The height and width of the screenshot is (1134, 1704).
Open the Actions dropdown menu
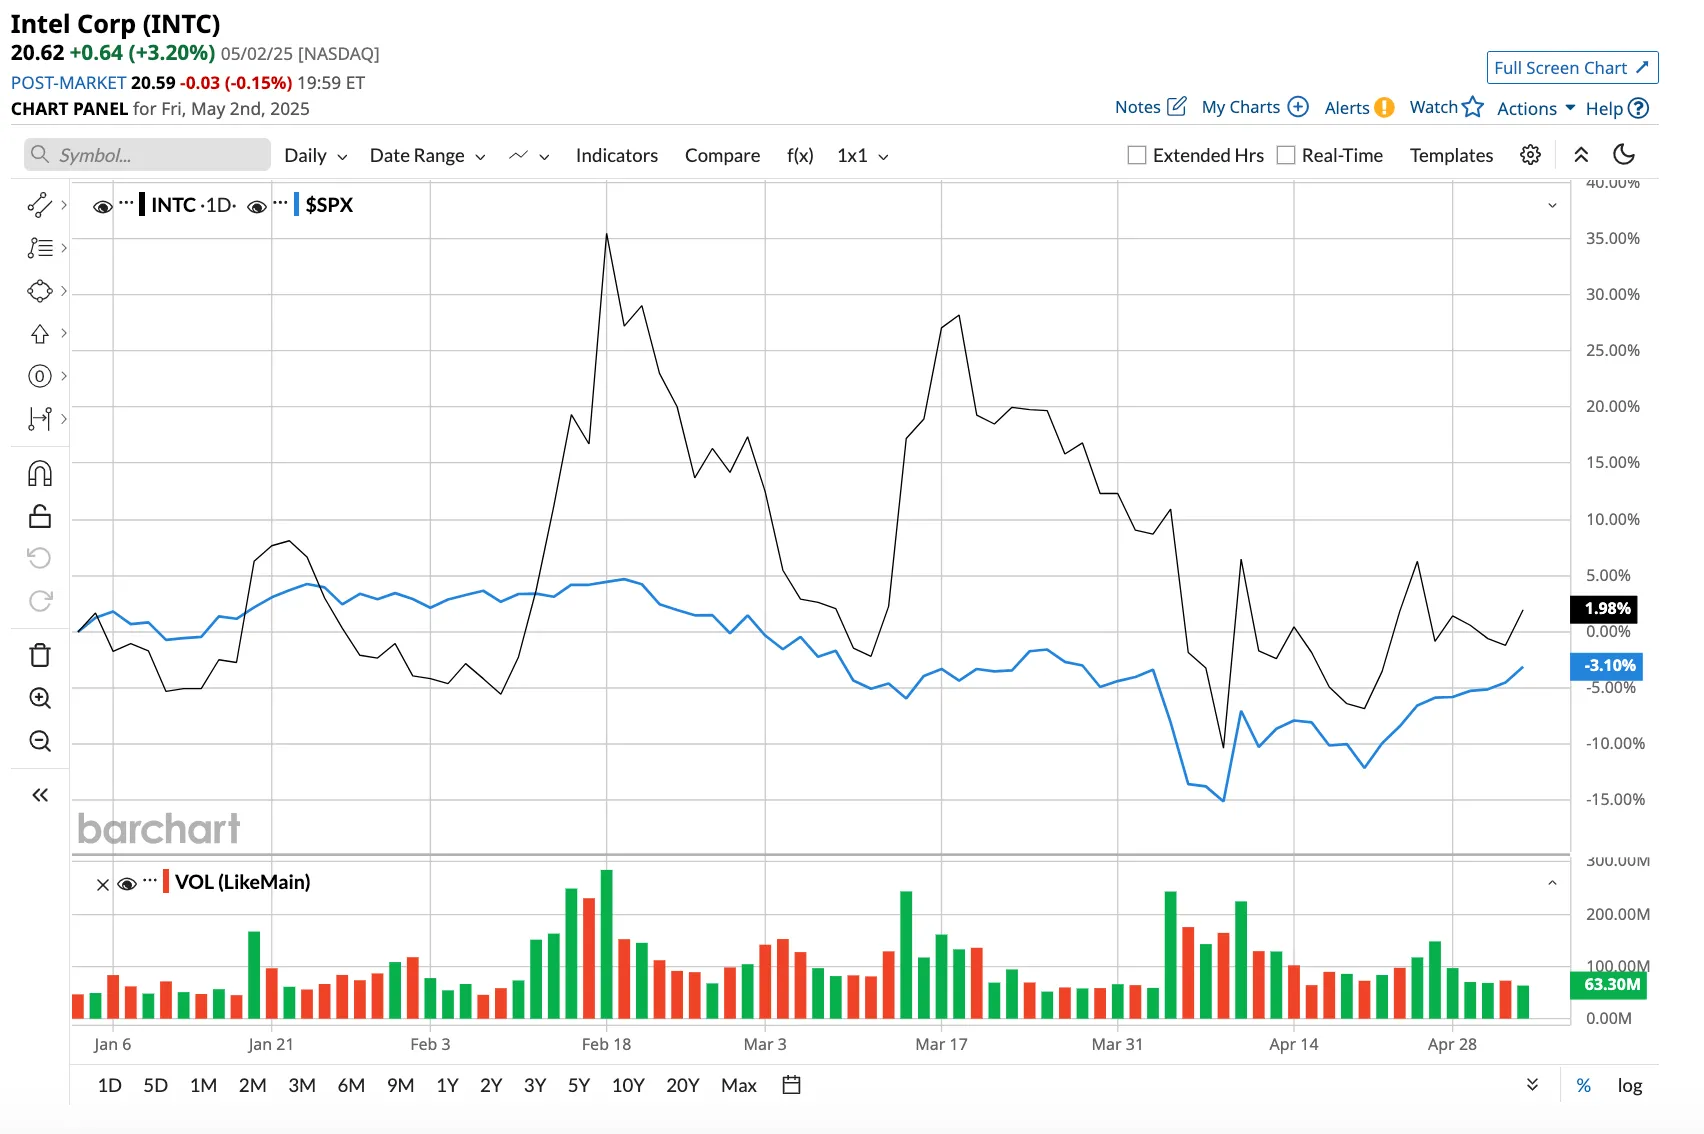pyautogui.click(x=1536, y=108)
